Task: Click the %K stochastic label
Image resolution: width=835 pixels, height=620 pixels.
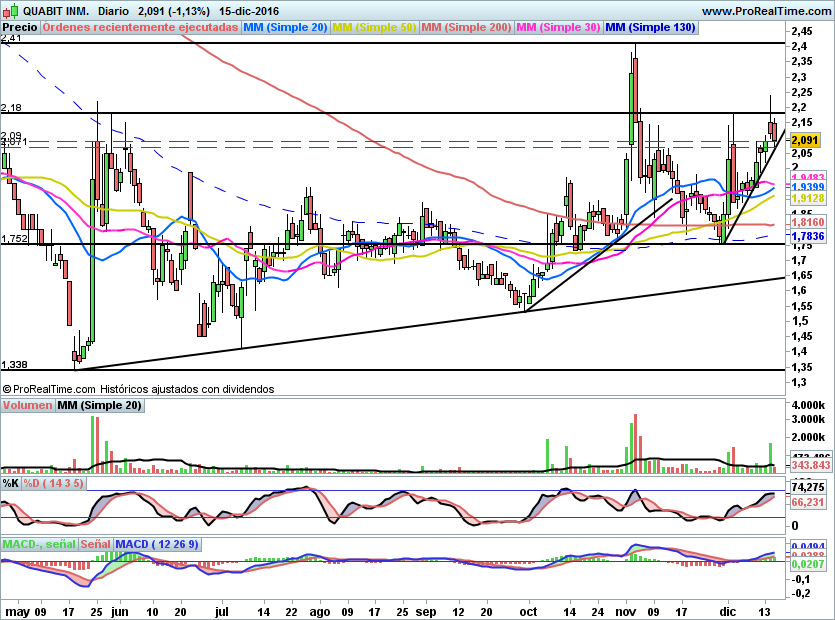Action: pyautogui.click(x=11, y=483)
